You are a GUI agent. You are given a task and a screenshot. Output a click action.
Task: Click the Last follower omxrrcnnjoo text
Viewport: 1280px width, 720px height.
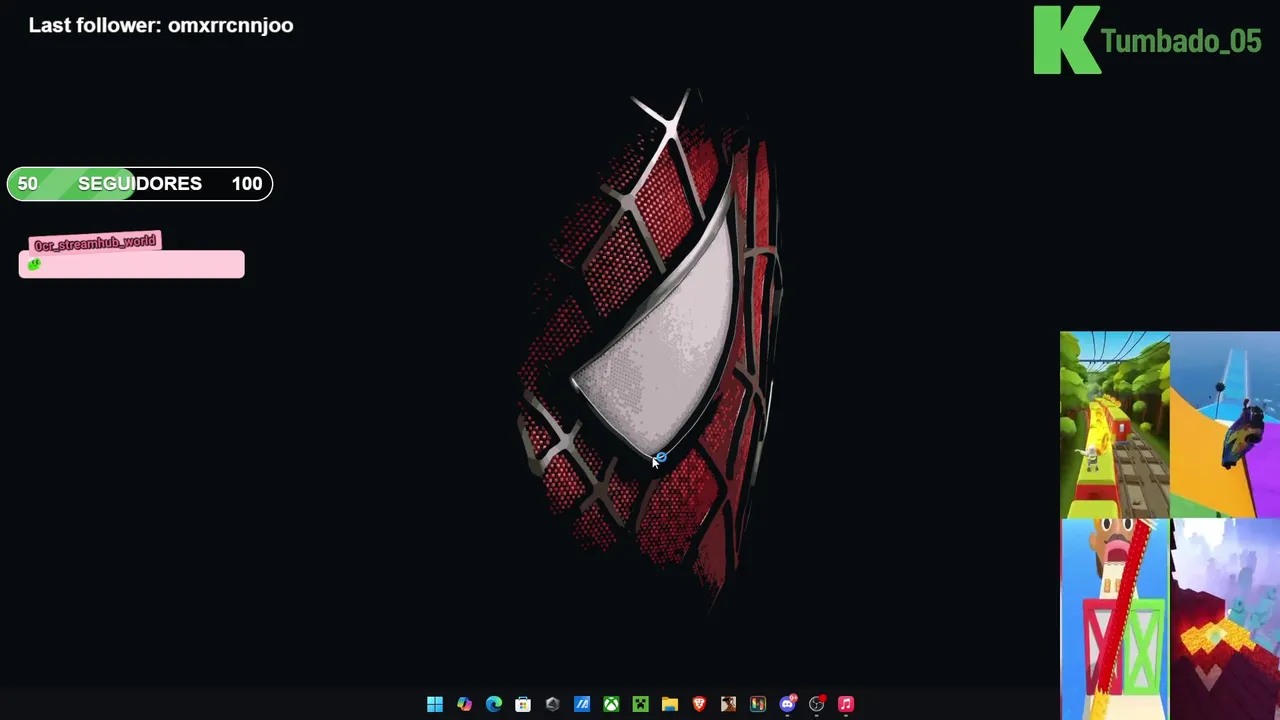[161, 25]
